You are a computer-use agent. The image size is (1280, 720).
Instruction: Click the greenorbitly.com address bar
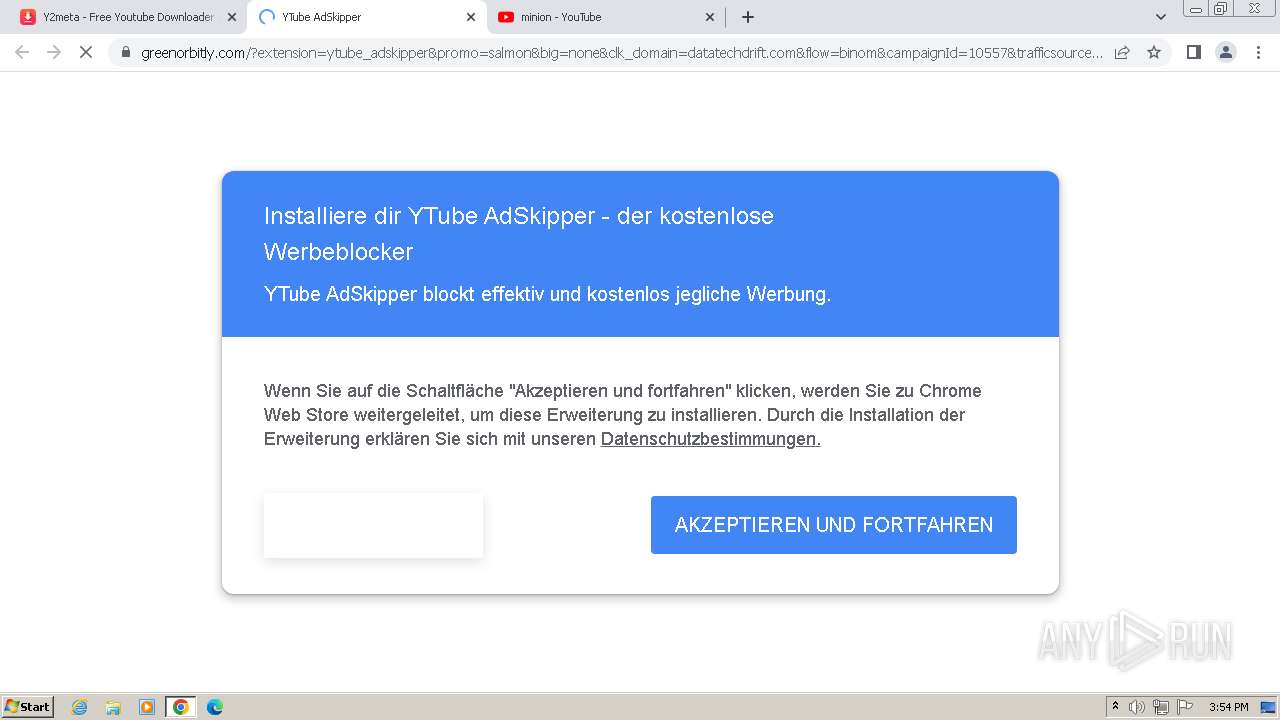(x=622, y=52)
